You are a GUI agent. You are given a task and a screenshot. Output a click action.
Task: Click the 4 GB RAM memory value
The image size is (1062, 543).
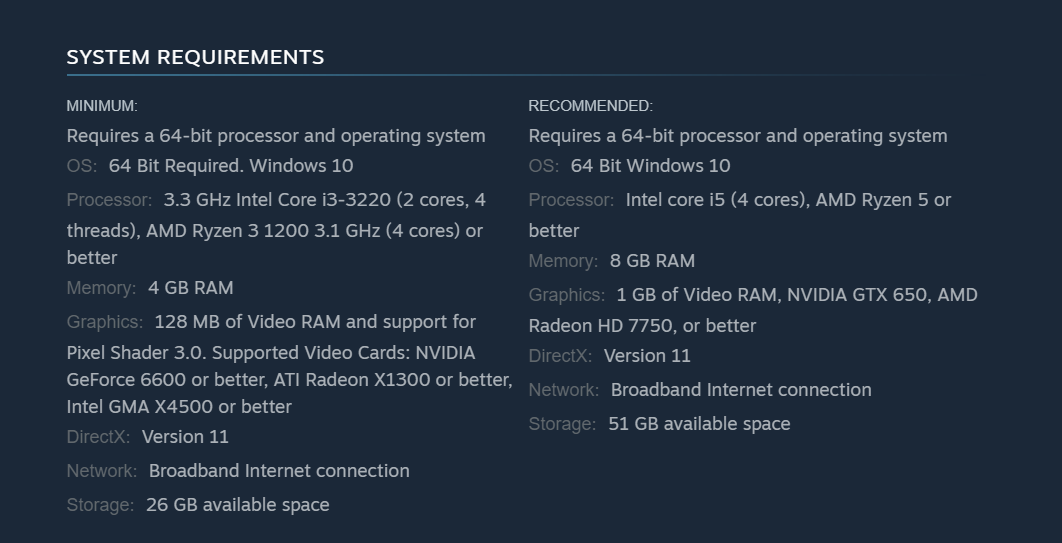[190, 288]
